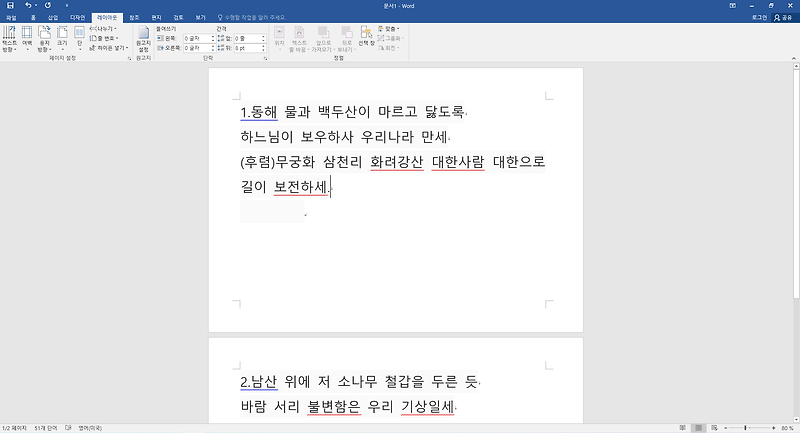Switch to the 삽입 (Insert) tab
Viewport: 800px width, 433px height.
click(53, 17)
